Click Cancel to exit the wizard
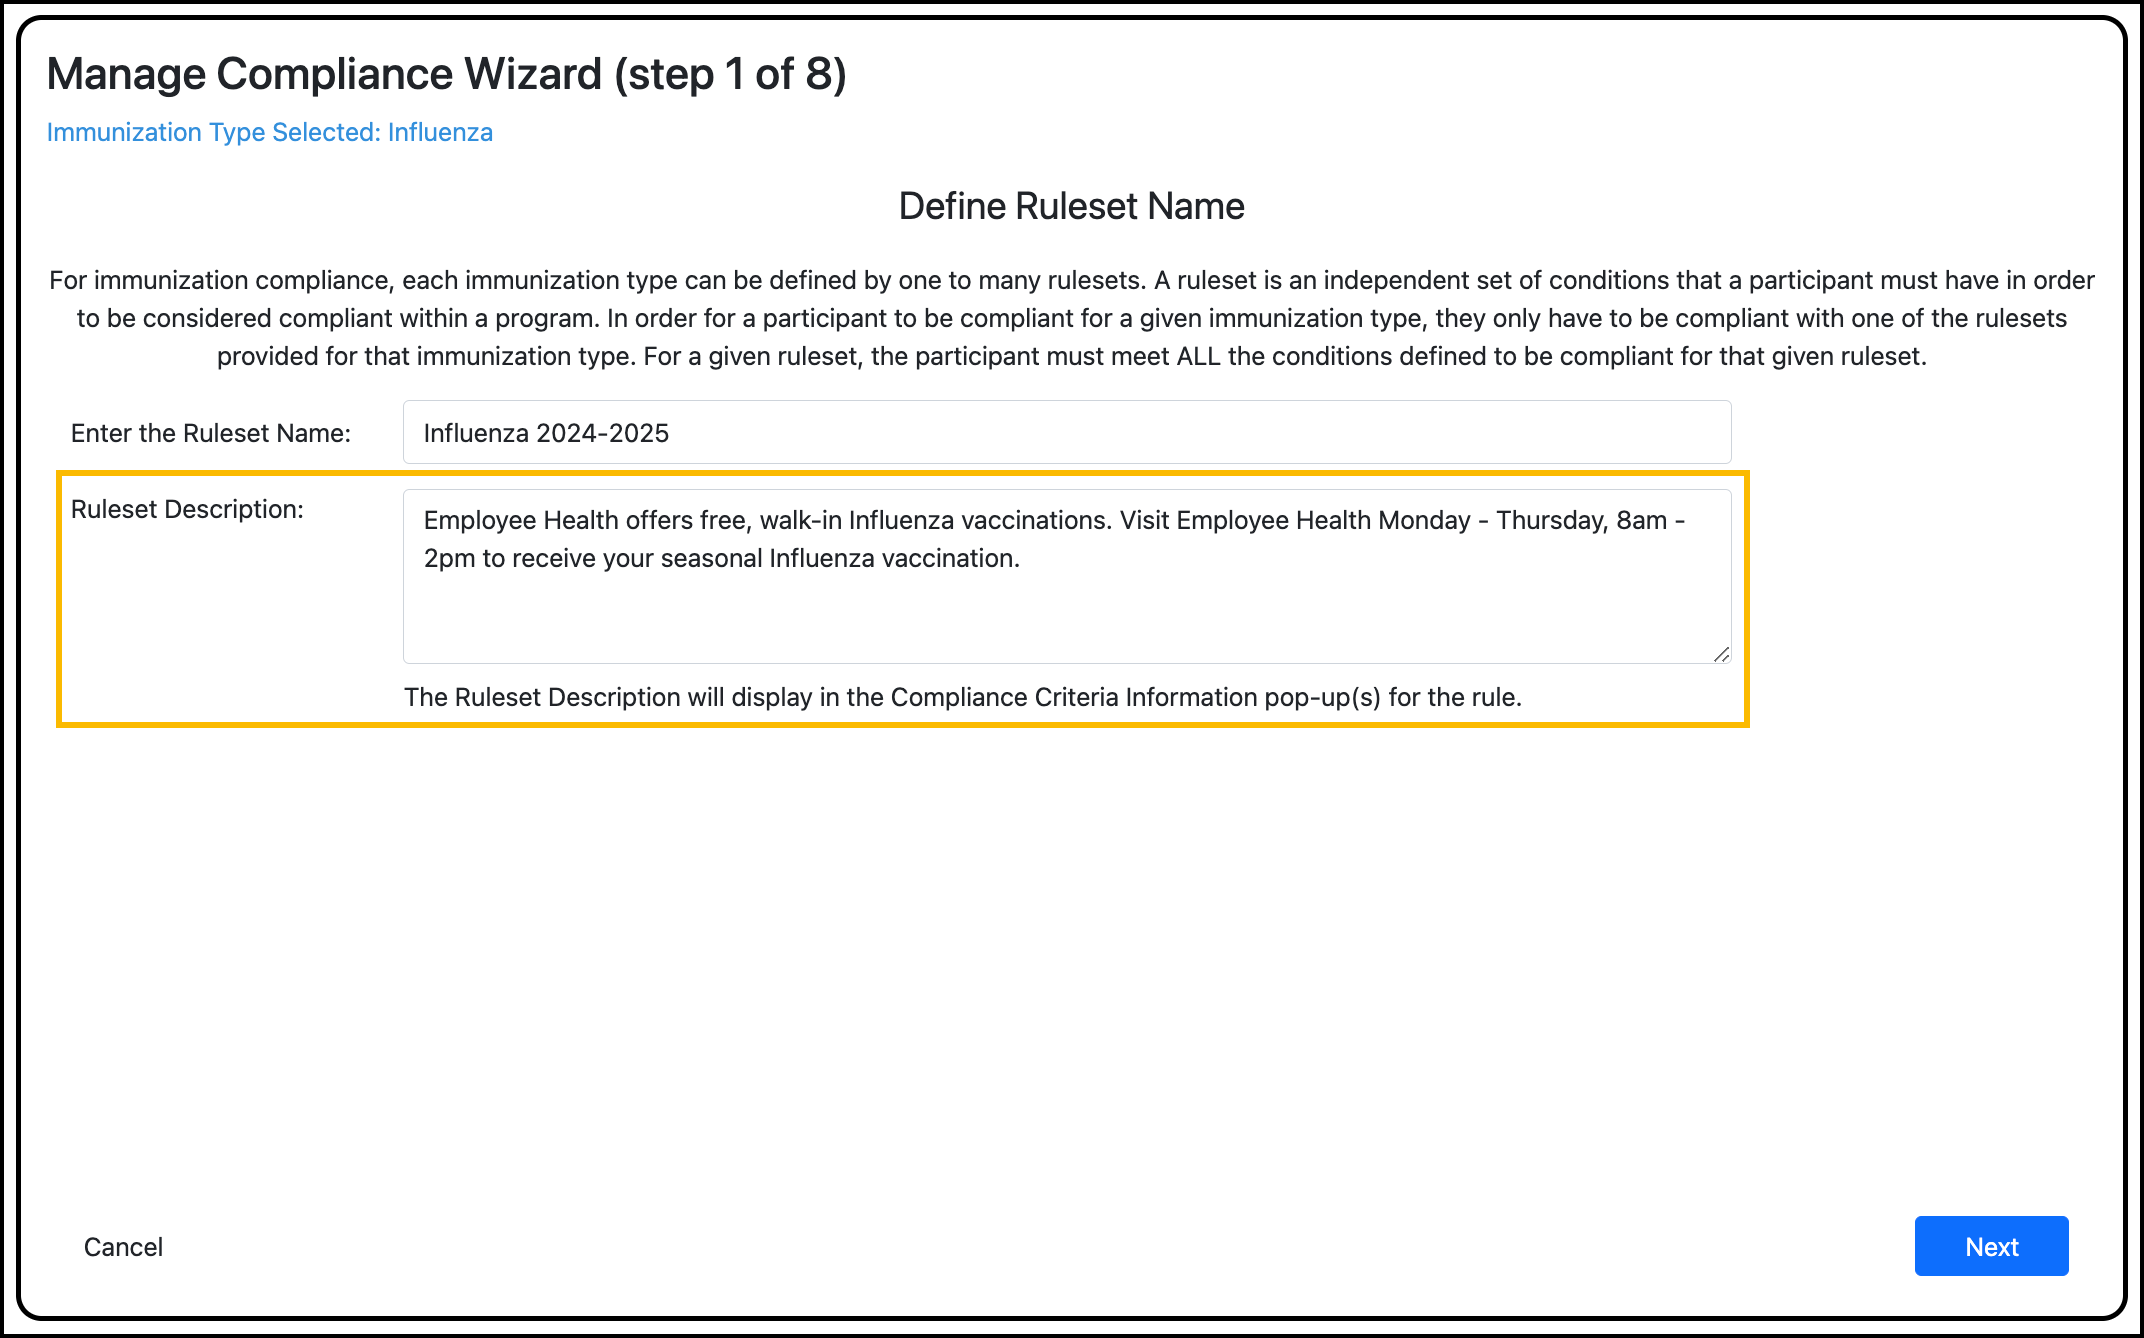2144x1338 pixels. pos(123,1247)
